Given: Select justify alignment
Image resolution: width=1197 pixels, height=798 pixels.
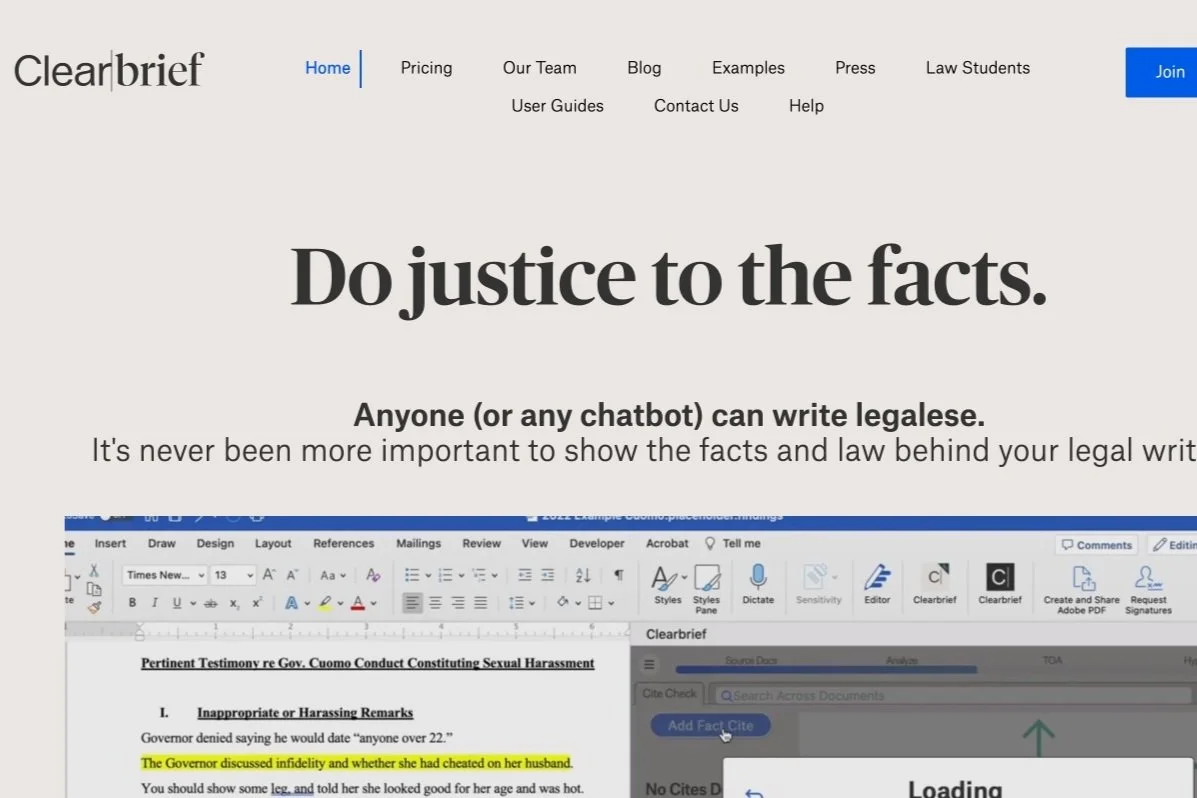Looking at the screenshot, I should point(480,603).
